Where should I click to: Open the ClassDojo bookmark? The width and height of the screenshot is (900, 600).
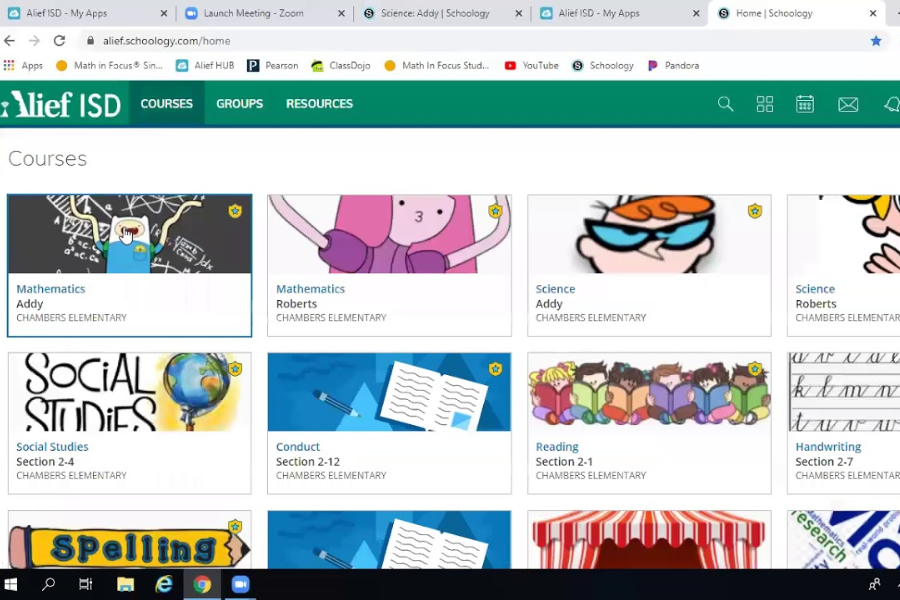point(340,65)
